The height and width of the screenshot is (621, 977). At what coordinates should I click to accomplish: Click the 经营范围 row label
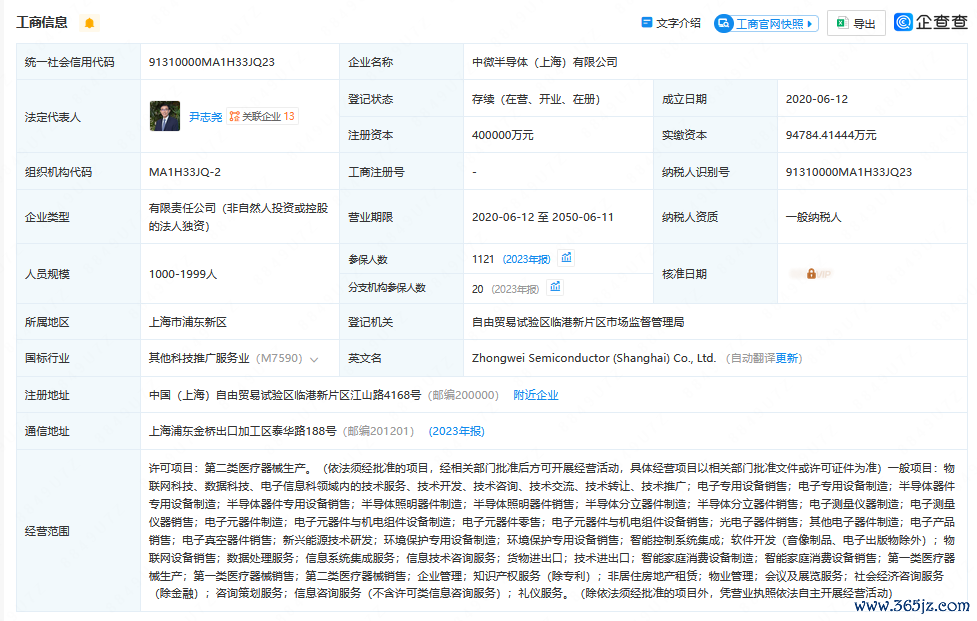pyautogui.click(x=47, y=531)
